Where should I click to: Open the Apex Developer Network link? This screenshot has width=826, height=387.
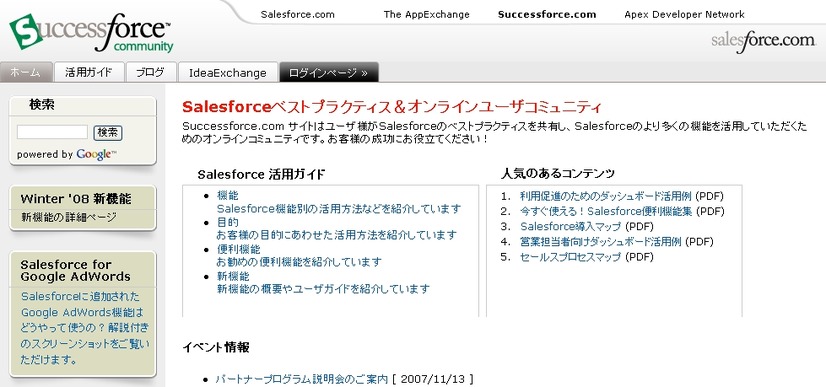(684, 15)
